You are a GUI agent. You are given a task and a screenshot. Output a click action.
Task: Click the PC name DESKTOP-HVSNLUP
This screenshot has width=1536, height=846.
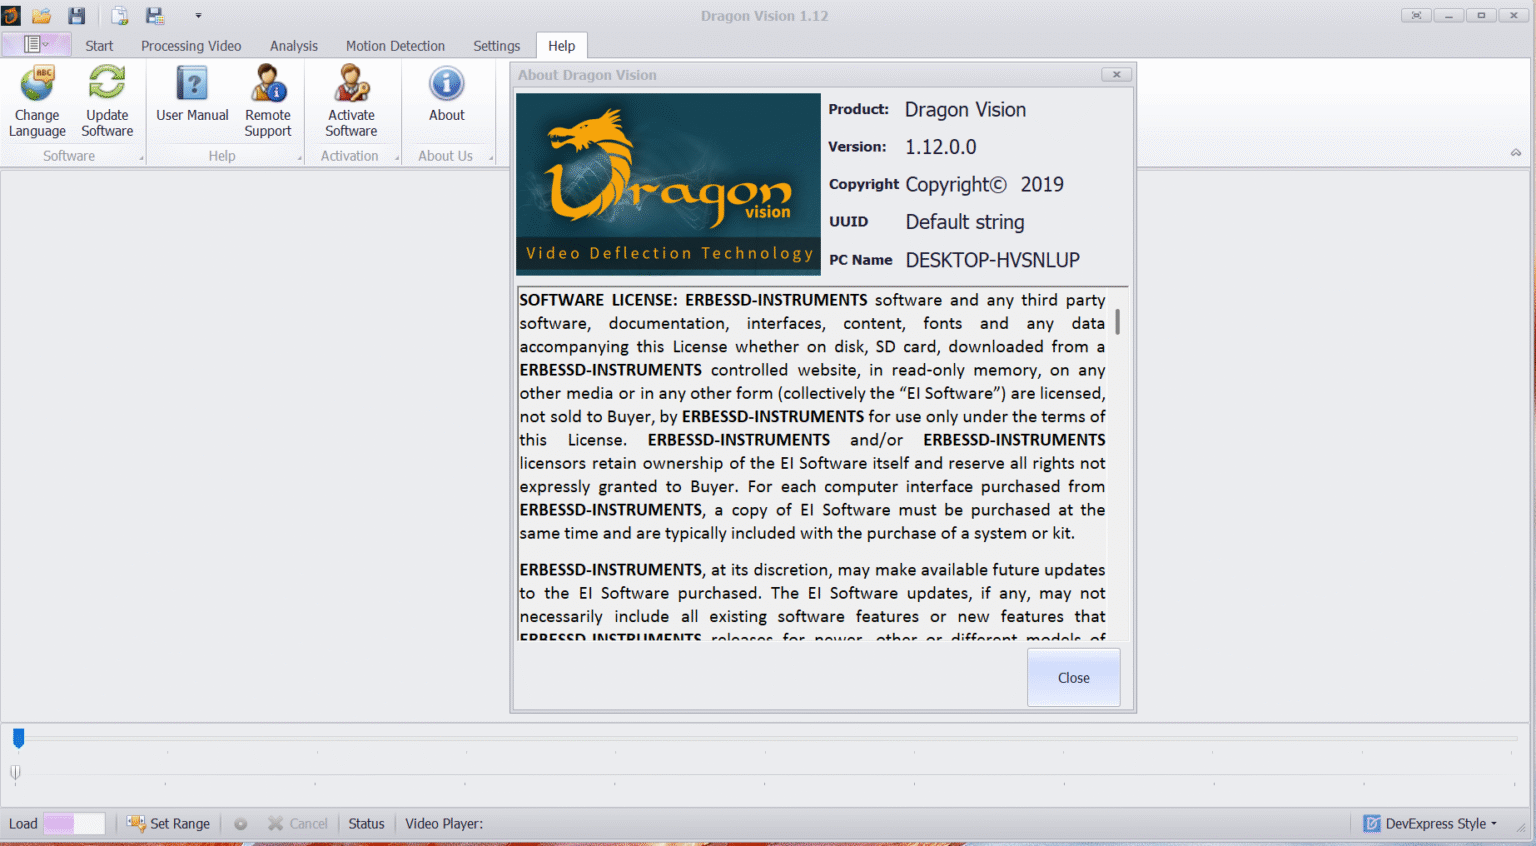click(x=993, y=260)
